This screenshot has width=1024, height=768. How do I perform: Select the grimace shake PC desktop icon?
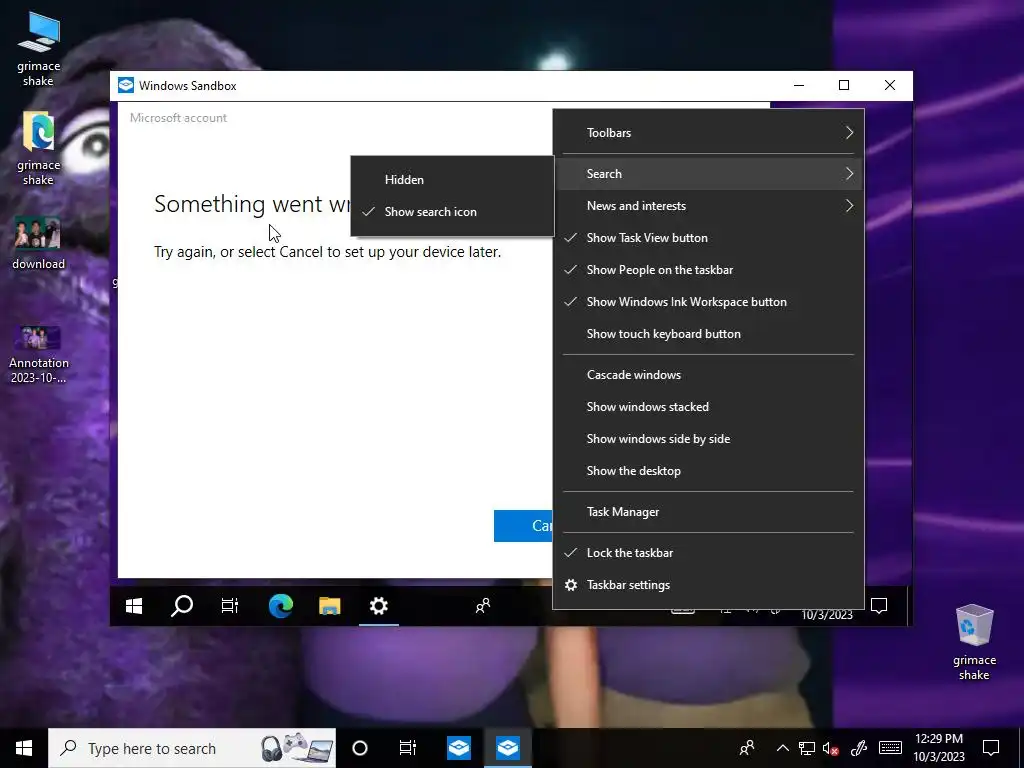(x=39, y=49)
